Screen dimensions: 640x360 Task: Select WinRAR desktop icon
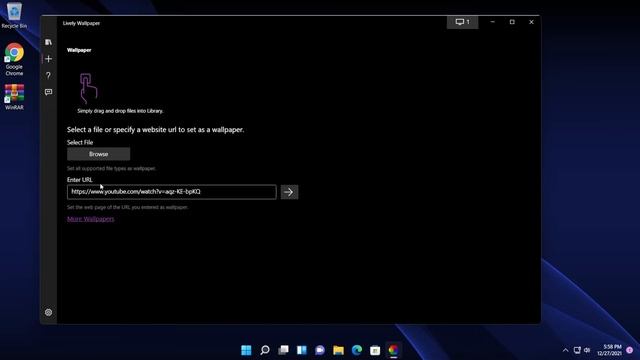click(x=14, y=97)
